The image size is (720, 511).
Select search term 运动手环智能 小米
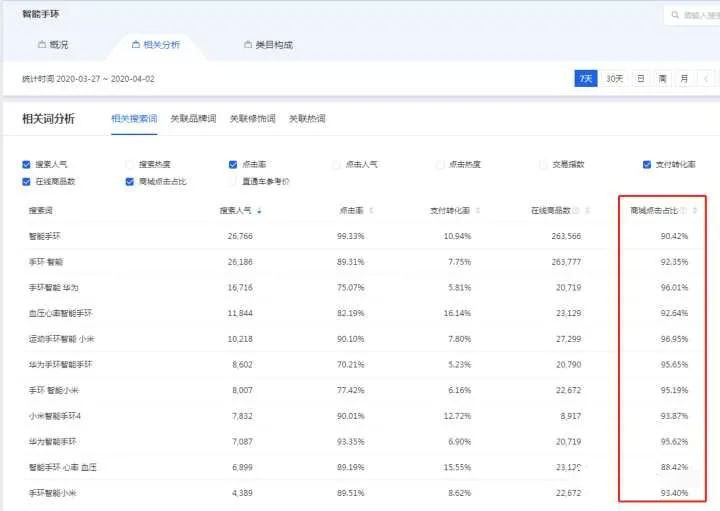(62, 339)
